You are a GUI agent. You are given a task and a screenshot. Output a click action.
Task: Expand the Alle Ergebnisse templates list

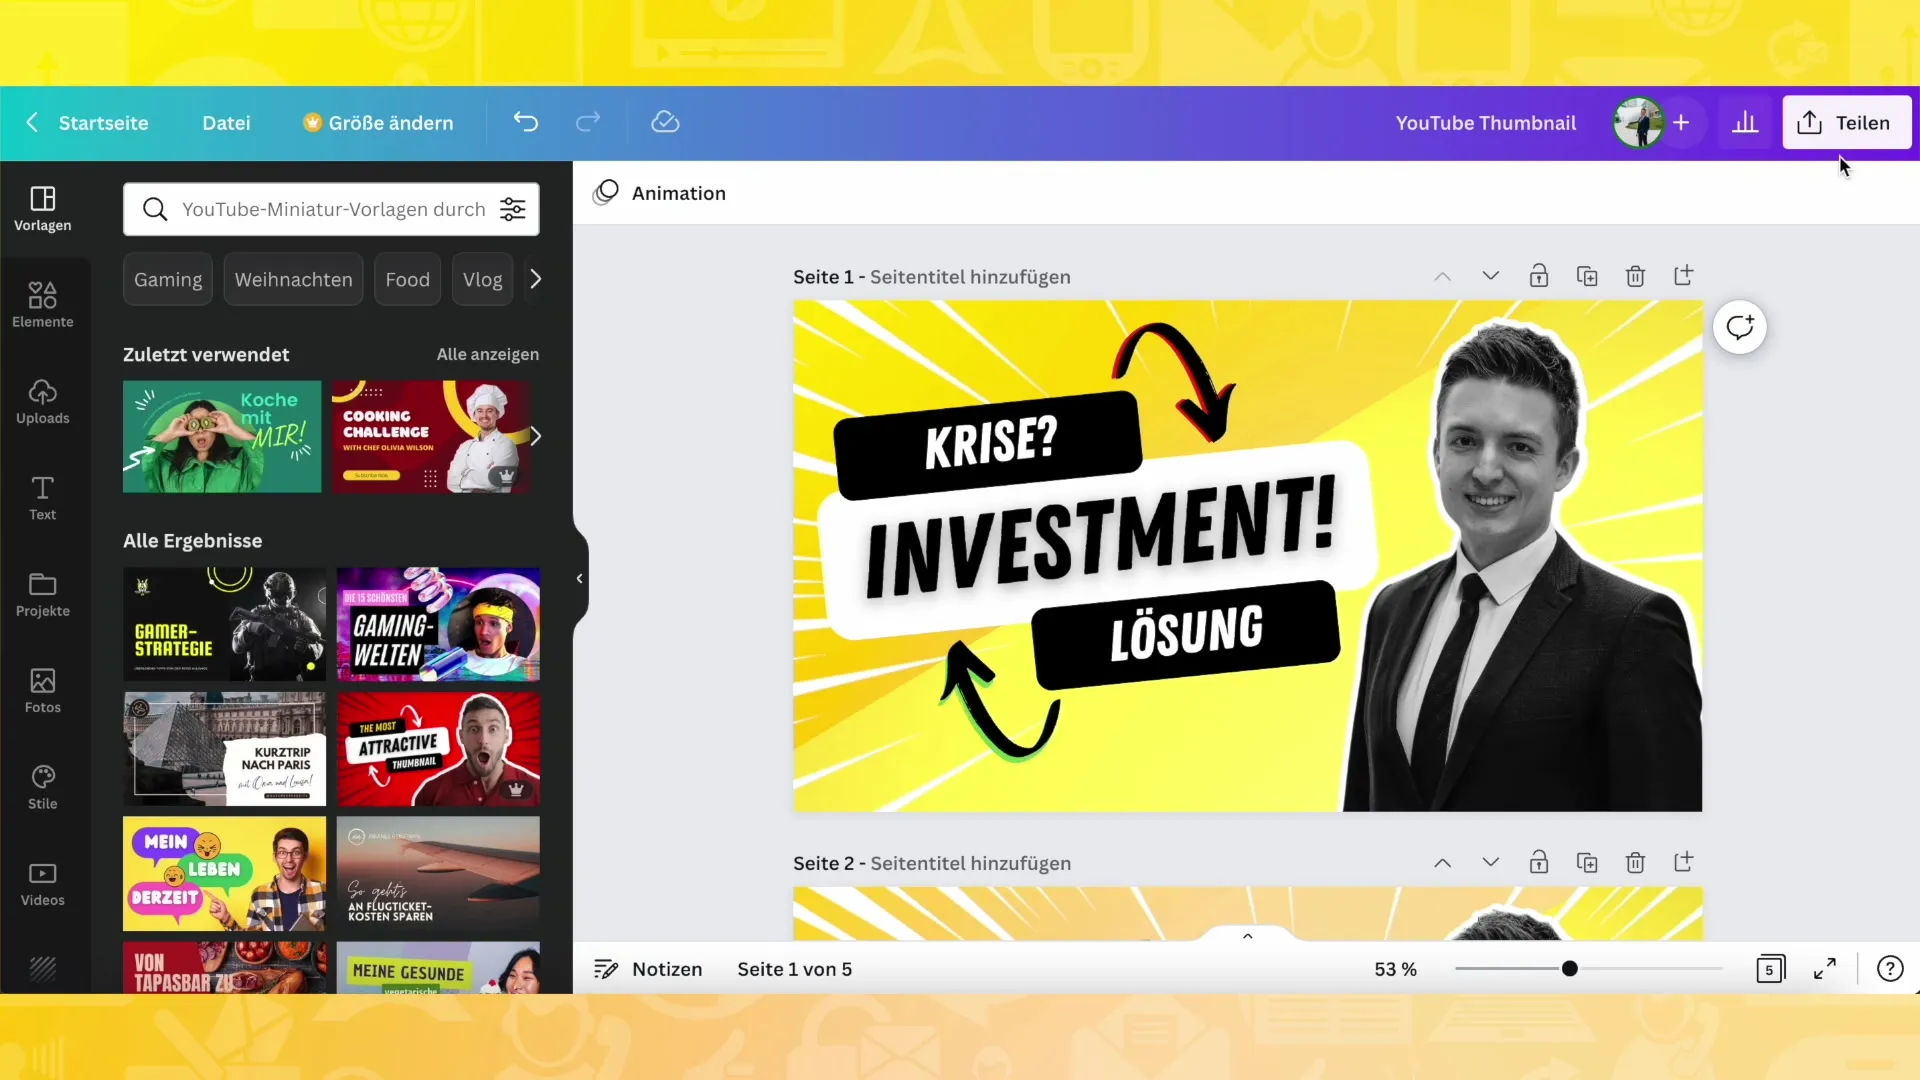191,539
